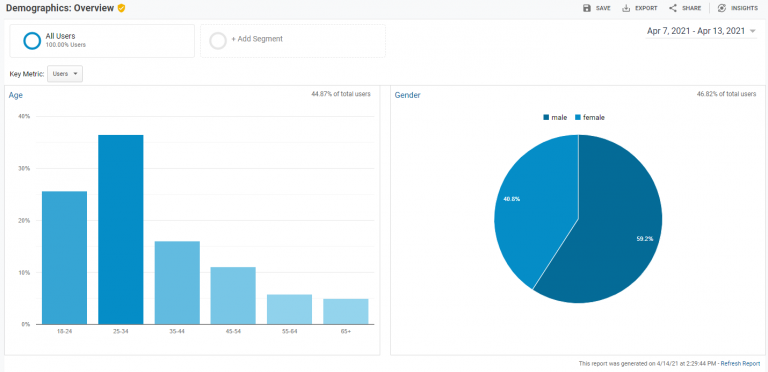Click the 25-34 age bar
This screenshot has height=372, width=768.
click(121, 230)
